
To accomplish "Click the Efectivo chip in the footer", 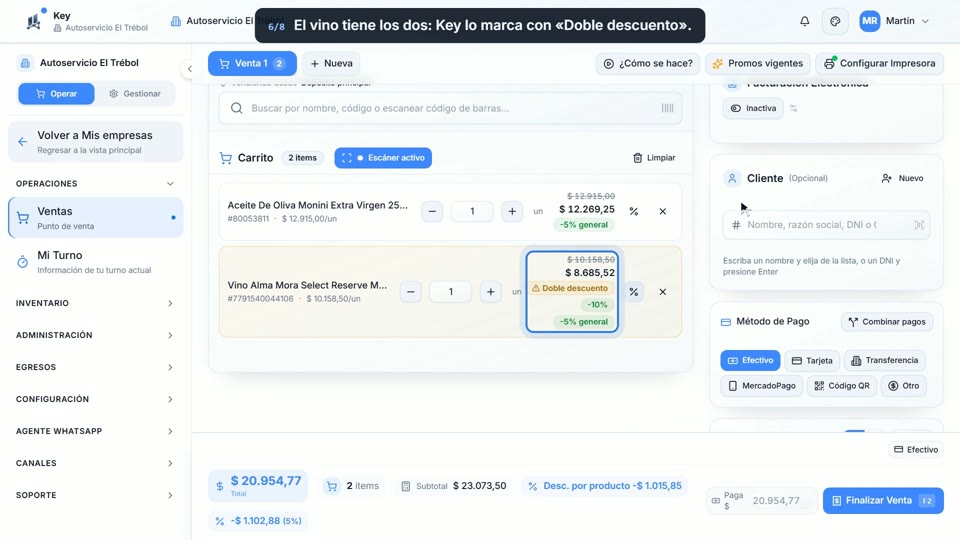I will click(916, 449).
